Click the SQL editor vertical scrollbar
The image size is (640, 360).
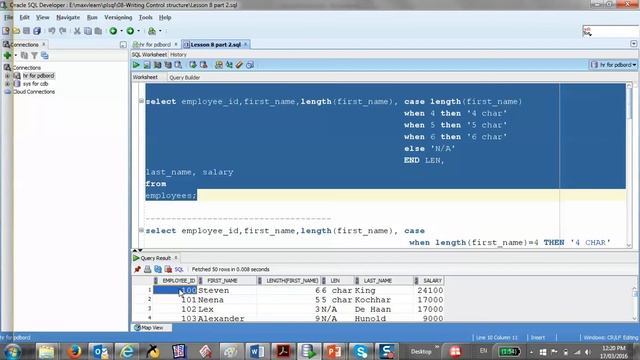629,164
